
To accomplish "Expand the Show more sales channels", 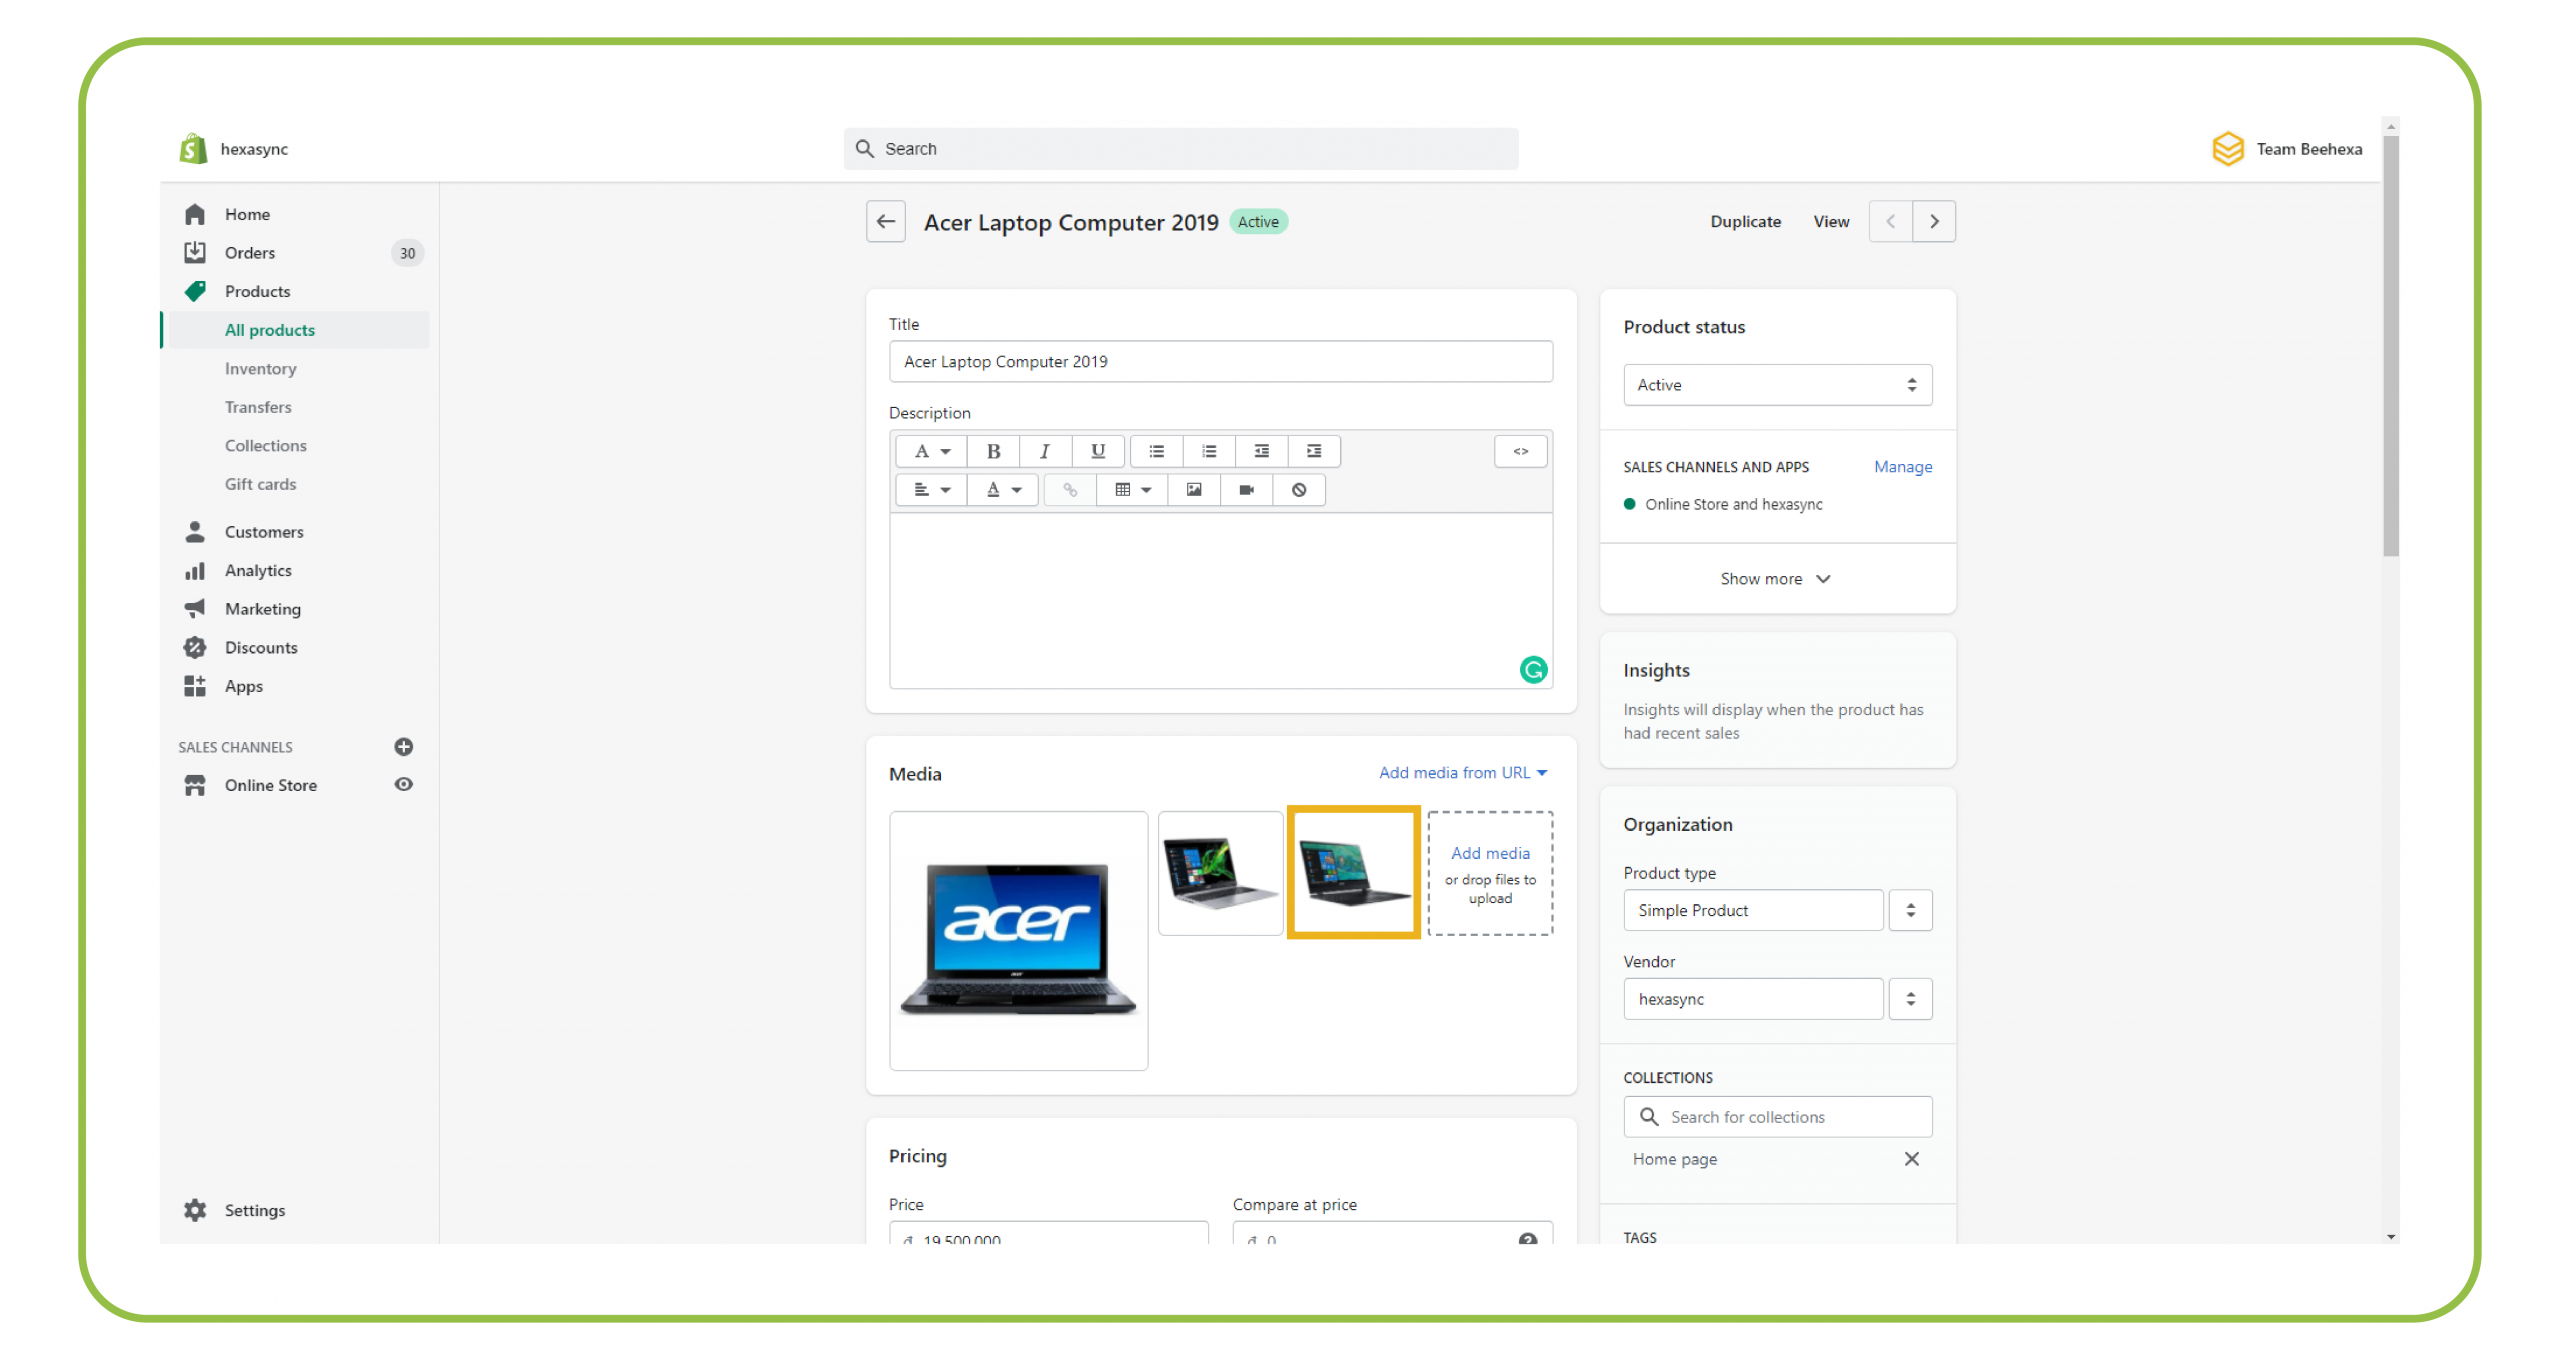I will tap(1774, 578).
